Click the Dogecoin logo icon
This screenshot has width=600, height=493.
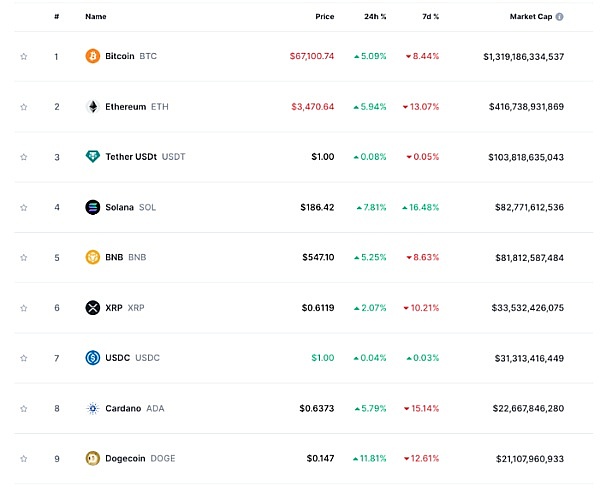click(92, 459)
